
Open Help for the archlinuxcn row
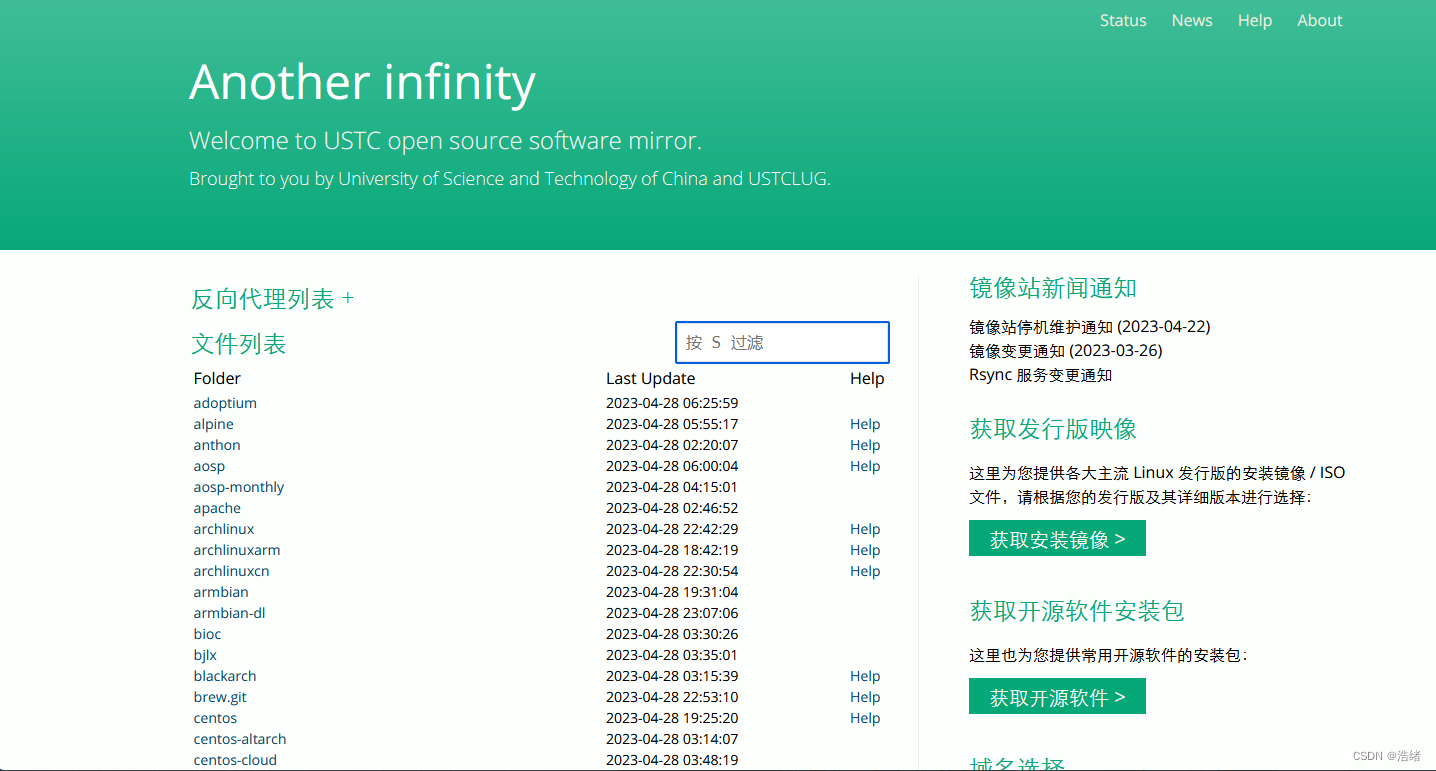coord(865,571)
